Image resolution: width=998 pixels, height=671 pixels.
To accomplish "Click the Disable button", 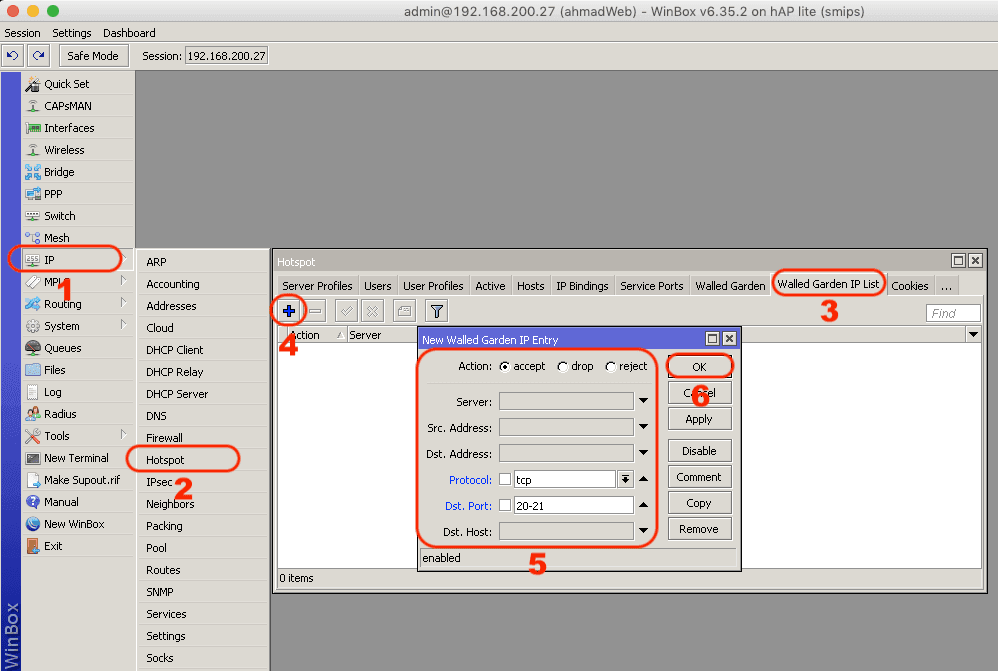I will tap(699, 451).
